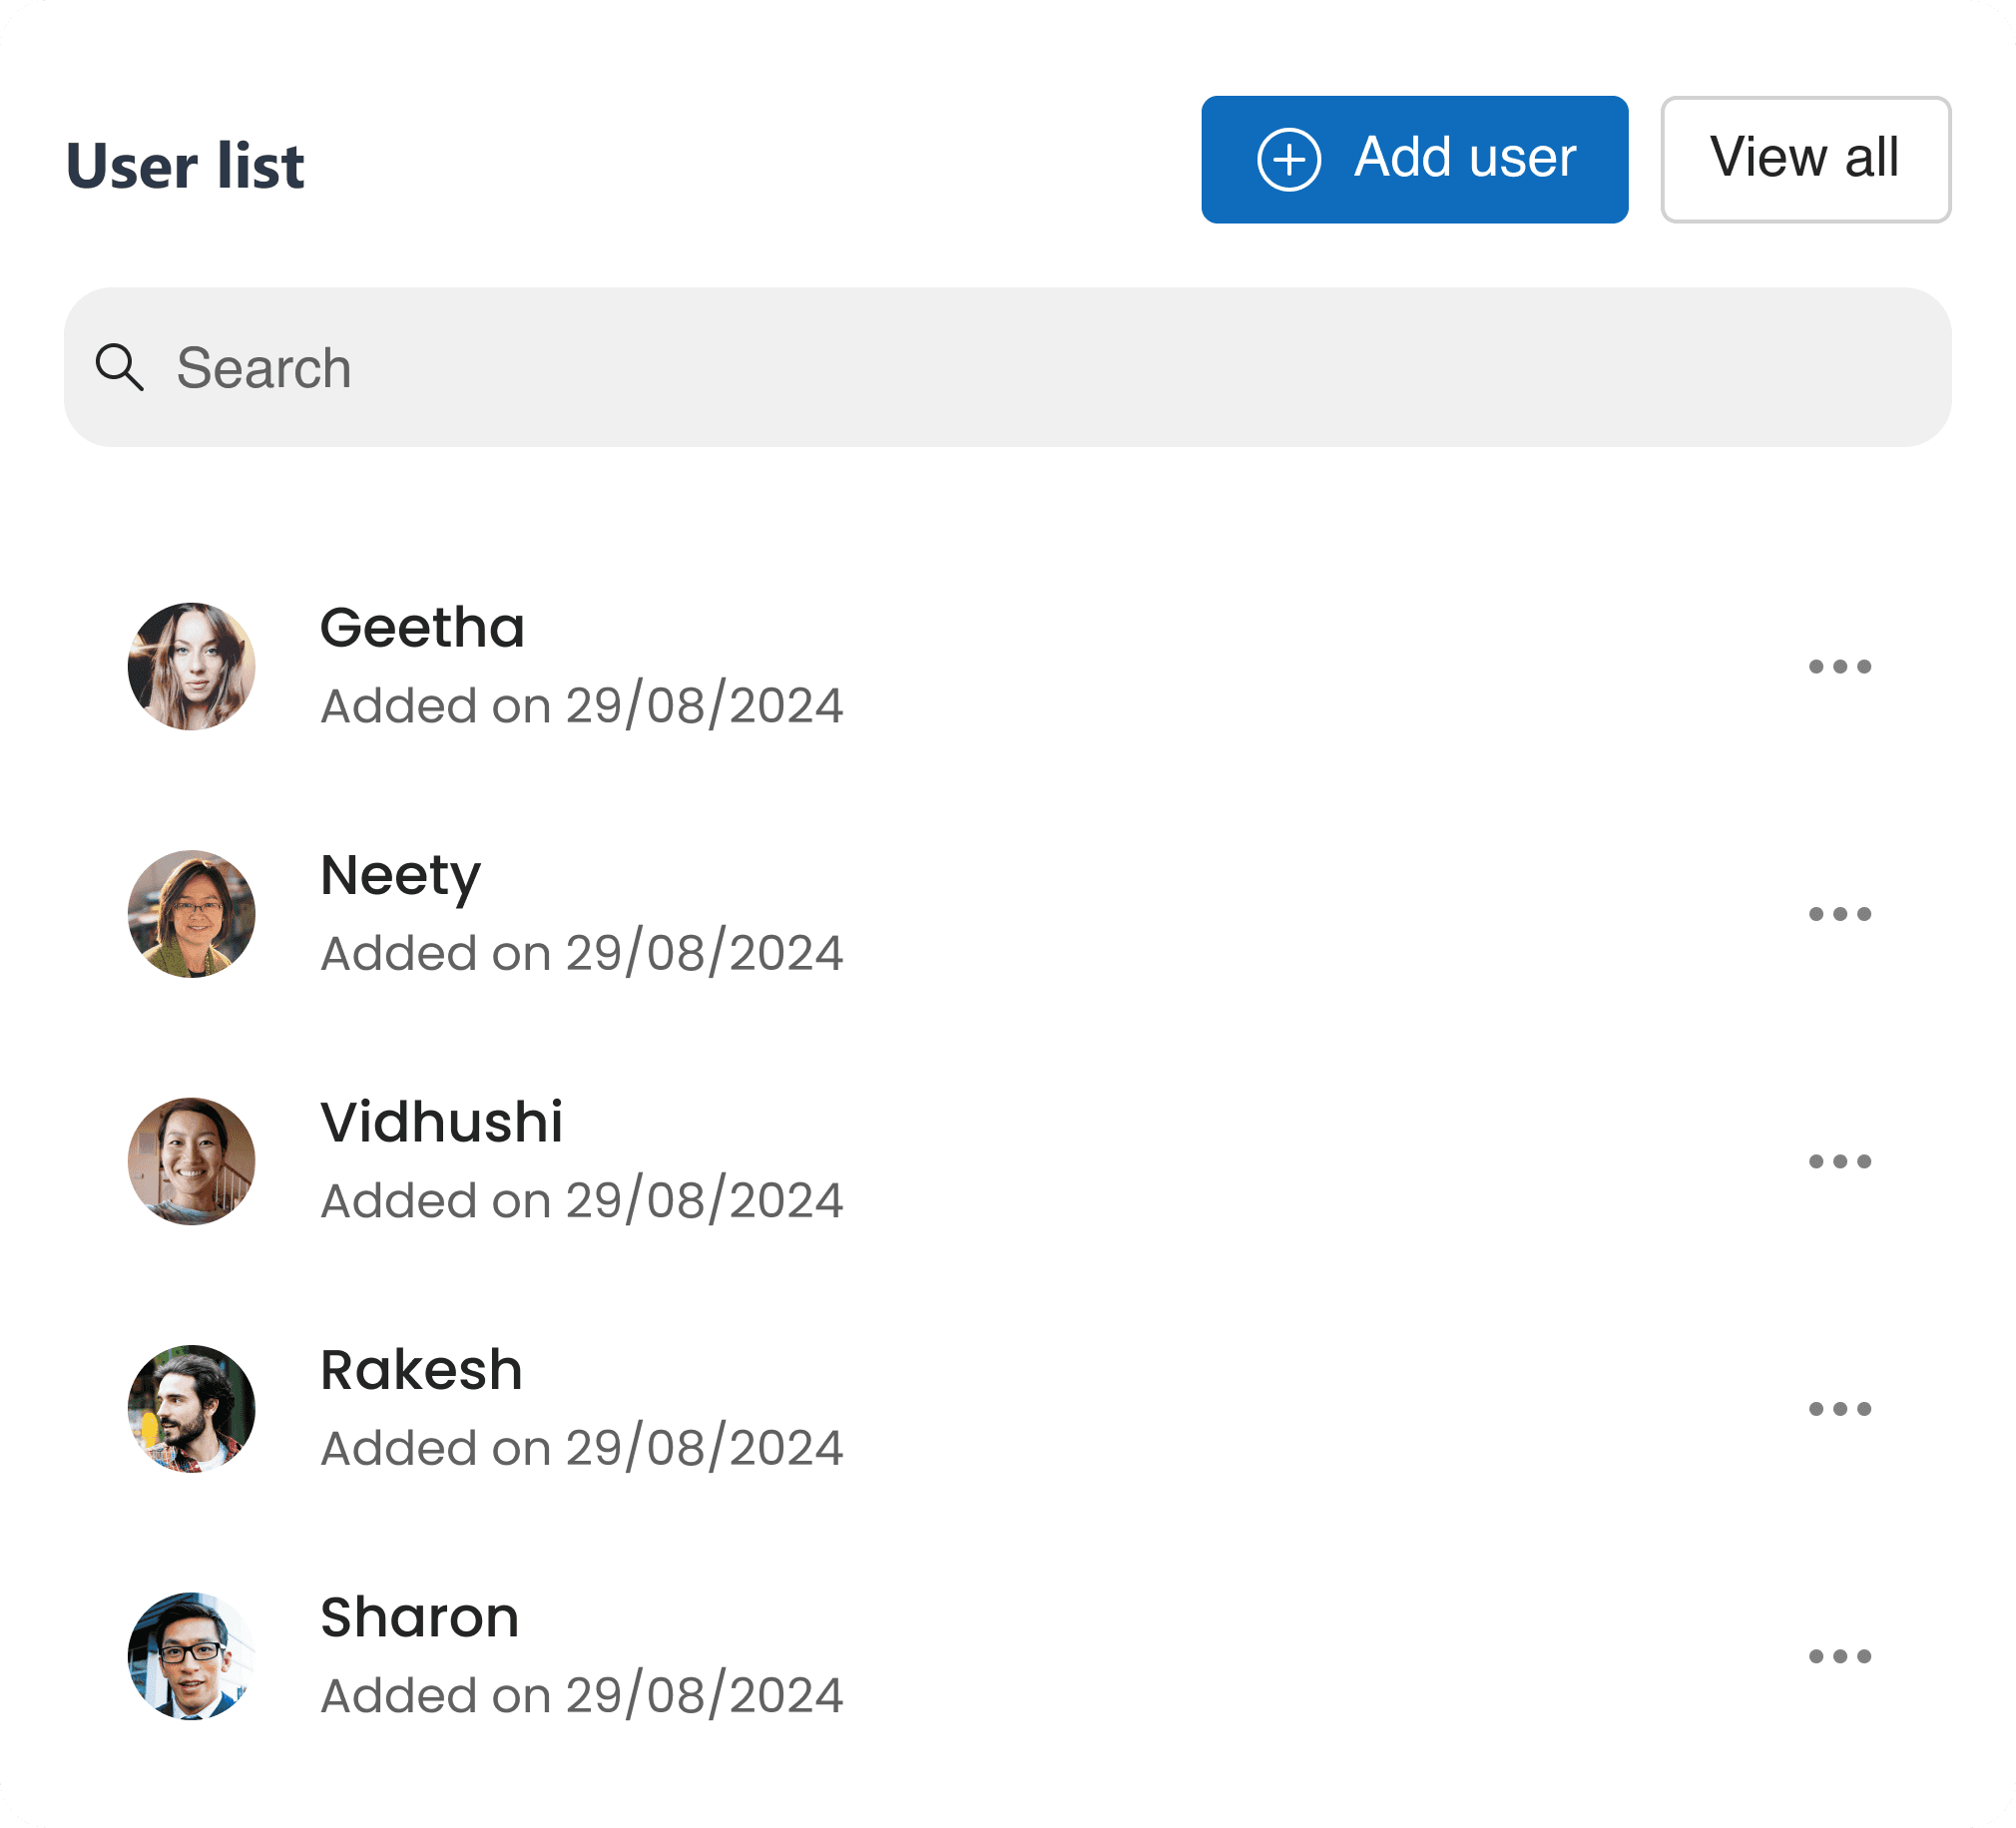
Task: Open the three-dot menu for Vidhushi
Action: [x=1839, y=1160]
